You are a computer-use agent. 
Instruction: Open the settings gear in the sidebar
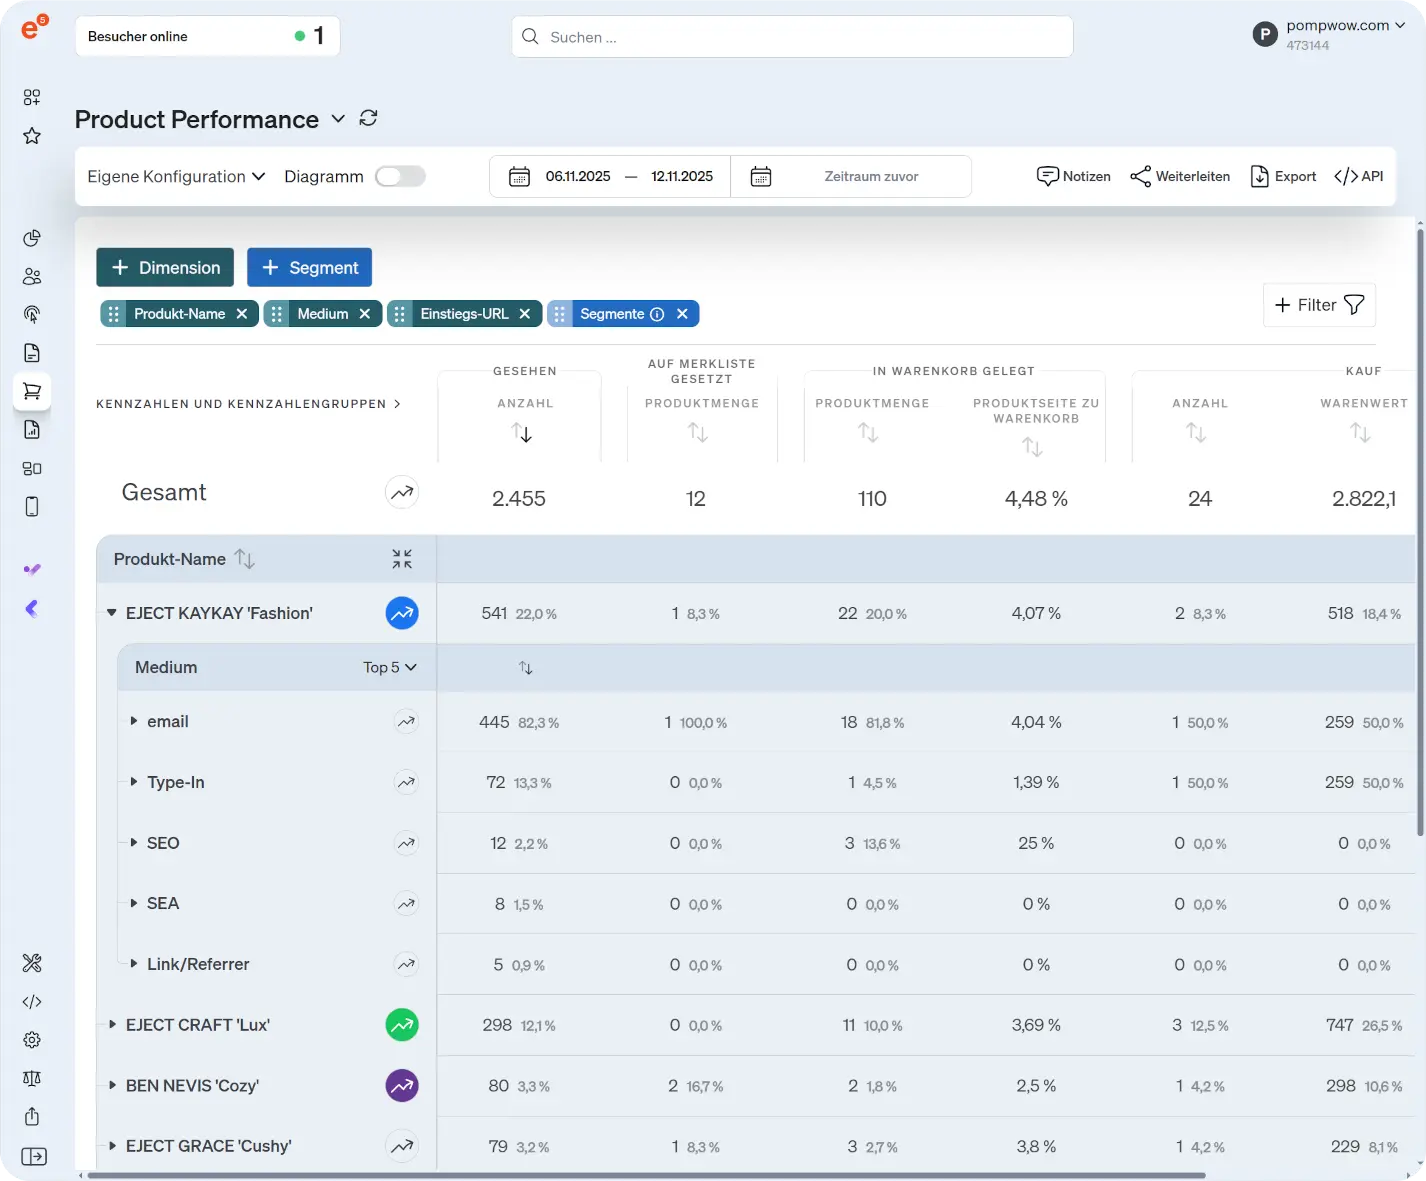click(x=32, y=1040)
